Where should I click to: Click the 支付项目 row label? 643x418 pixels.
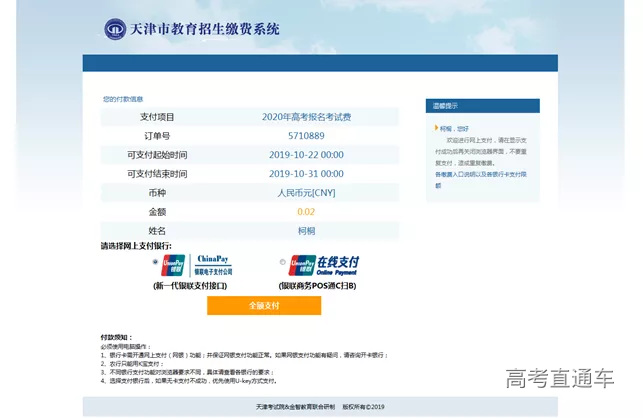(x=157, y=117)
